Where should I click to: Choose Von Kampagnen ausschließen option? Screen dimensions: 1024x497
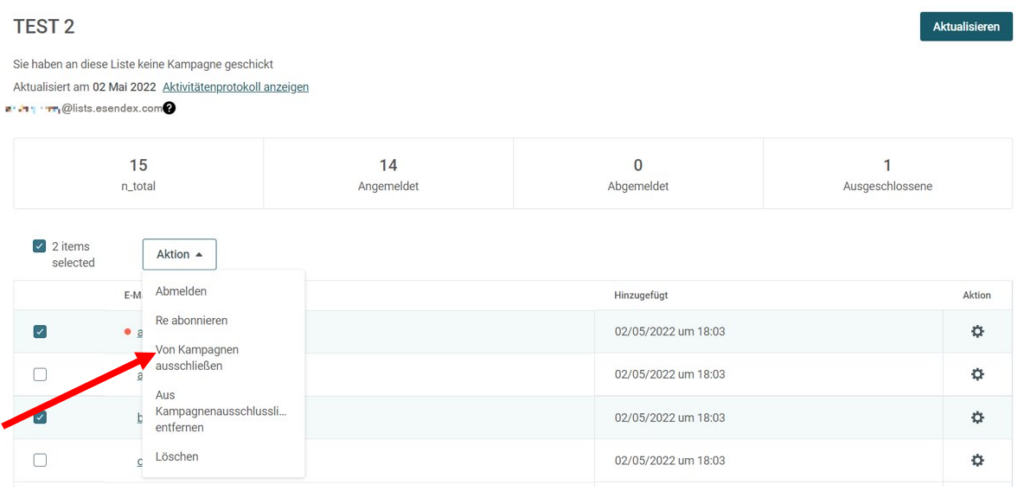(x=197, y=358)
